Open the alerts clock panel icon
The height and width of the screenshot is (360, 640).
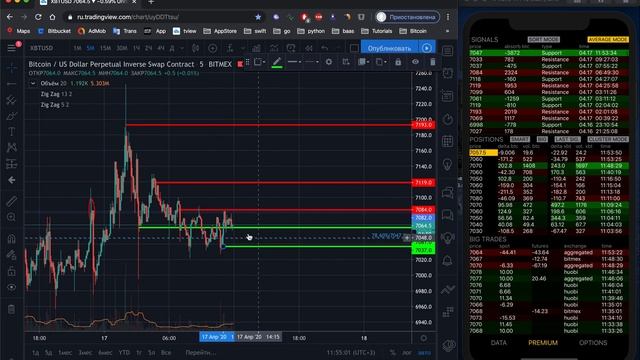[448, 73]
